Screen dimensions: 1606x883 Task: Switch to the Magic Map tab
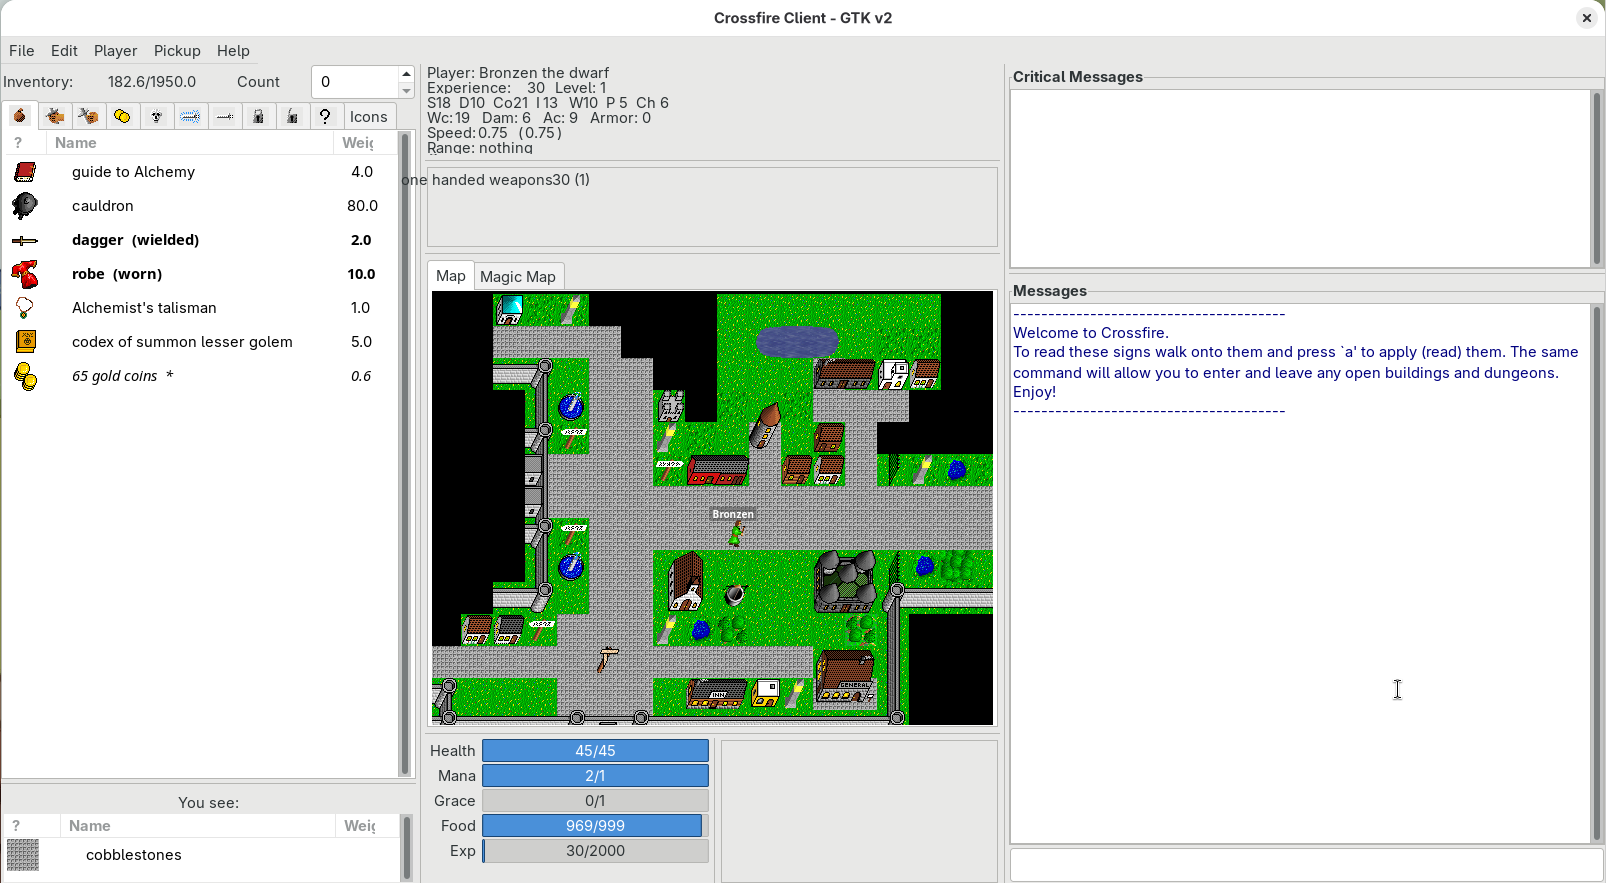518,277
